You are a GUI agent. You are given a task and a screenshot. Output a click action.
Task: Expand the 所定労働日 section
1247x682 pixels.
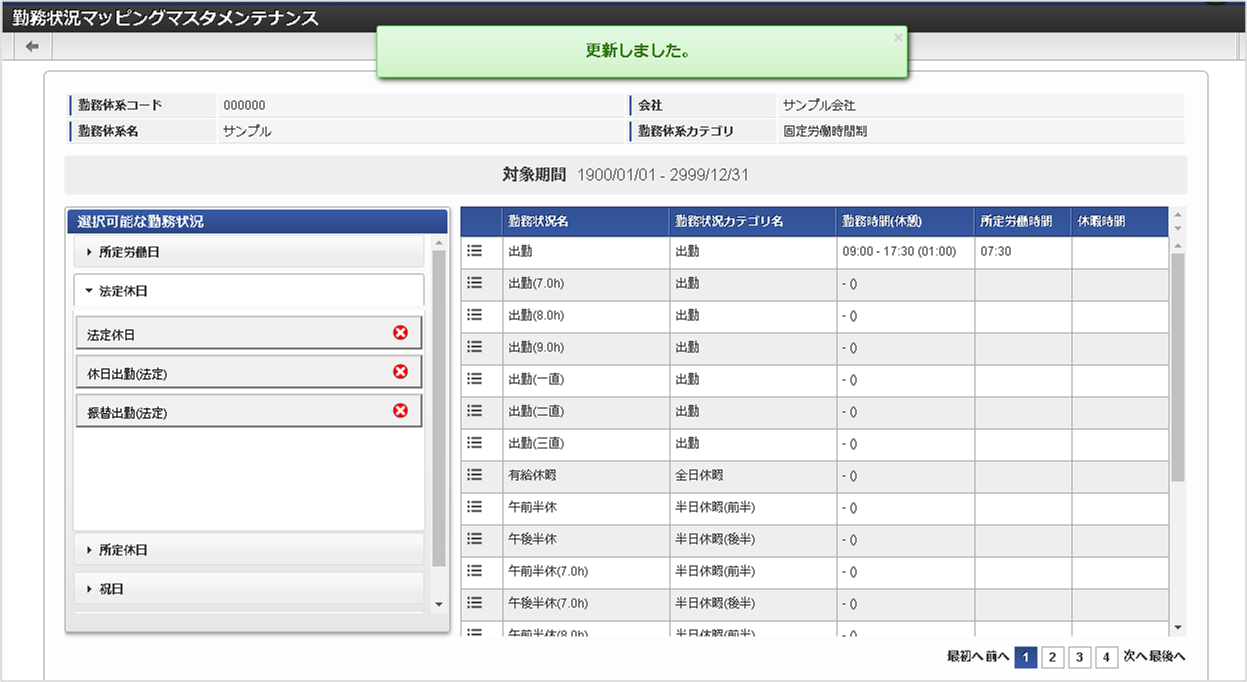249,252
